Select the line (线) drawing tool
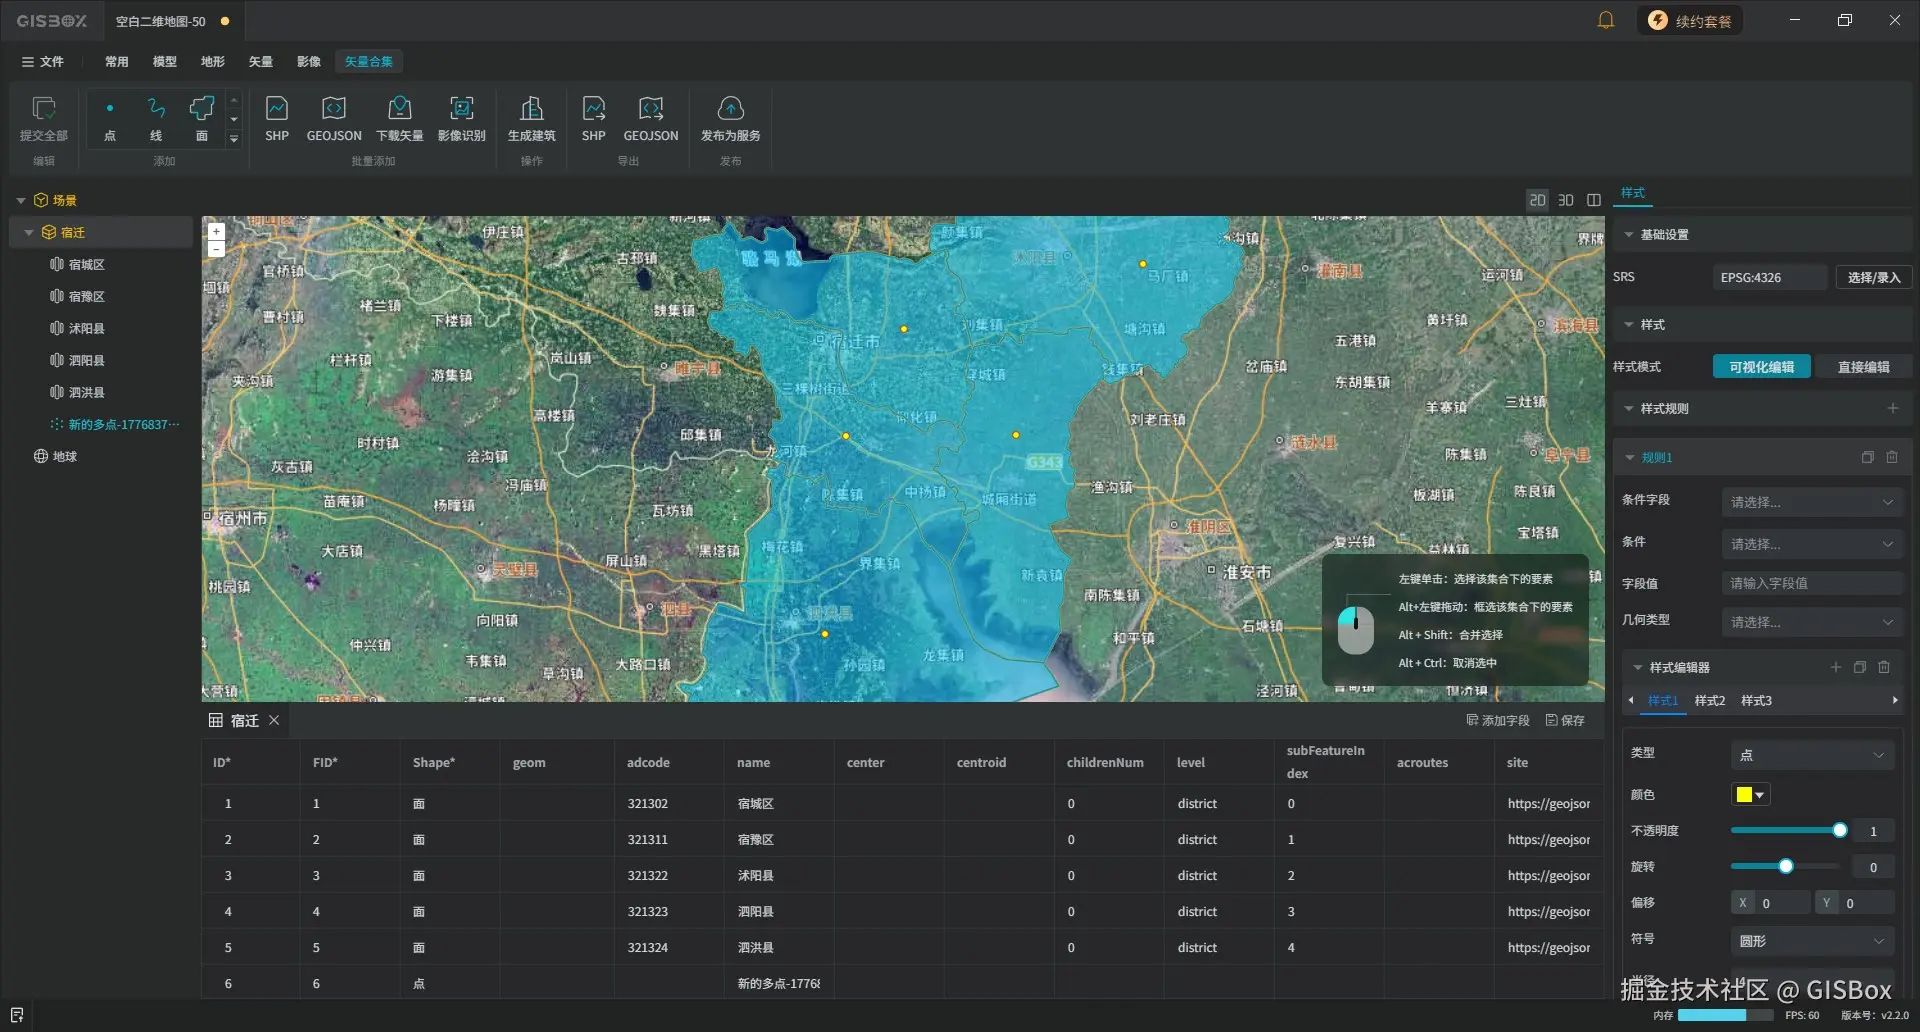 point(156,118)
